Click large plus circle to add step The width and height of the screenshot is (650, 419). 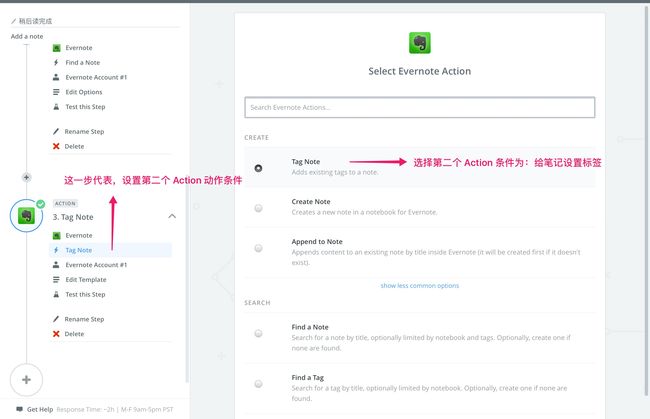26,380
